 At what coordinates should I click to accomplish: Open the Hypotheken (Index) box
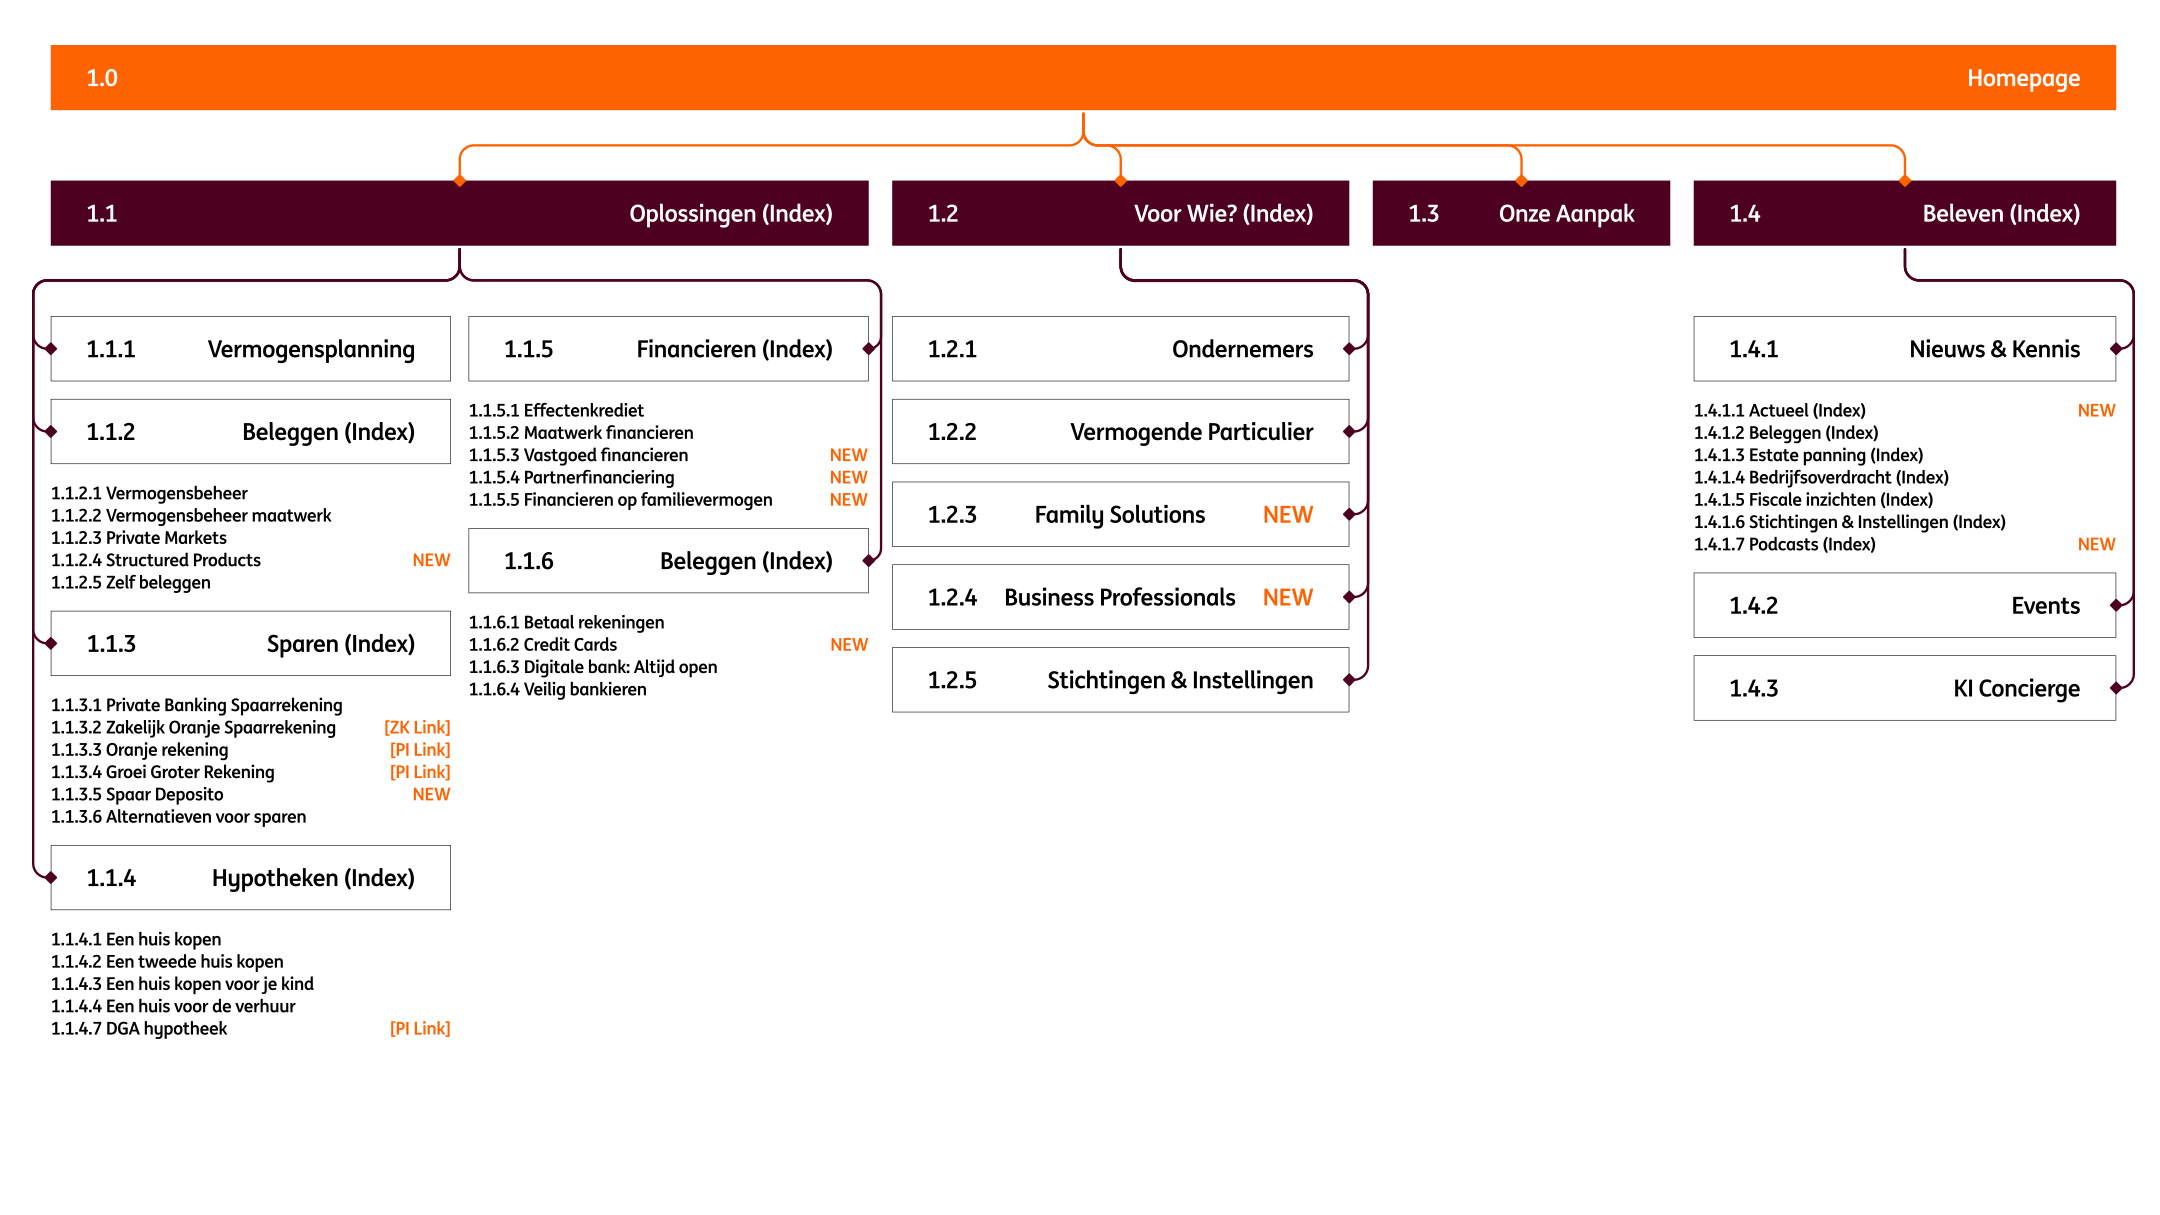tap(250, 877)
